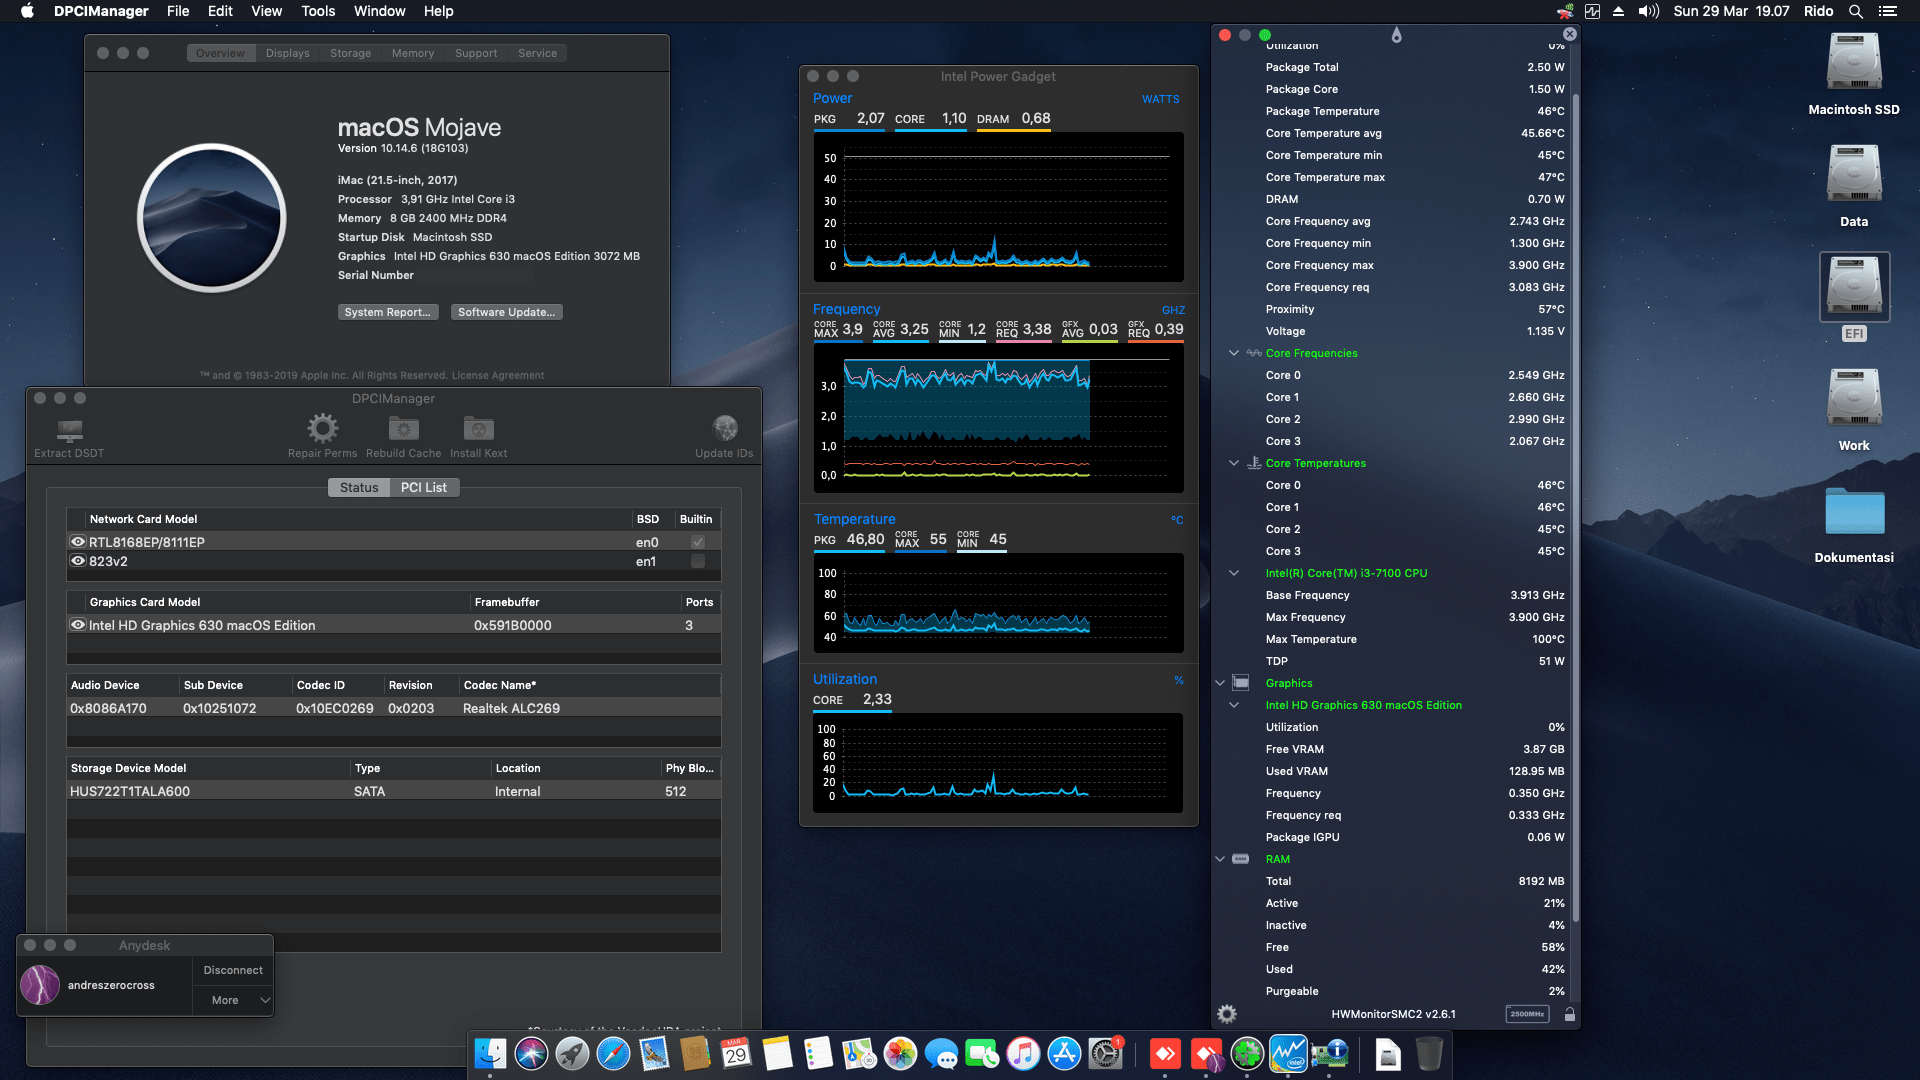
Task: Collapse the Core Frequencies section
Action: [x=1234, y=353]
